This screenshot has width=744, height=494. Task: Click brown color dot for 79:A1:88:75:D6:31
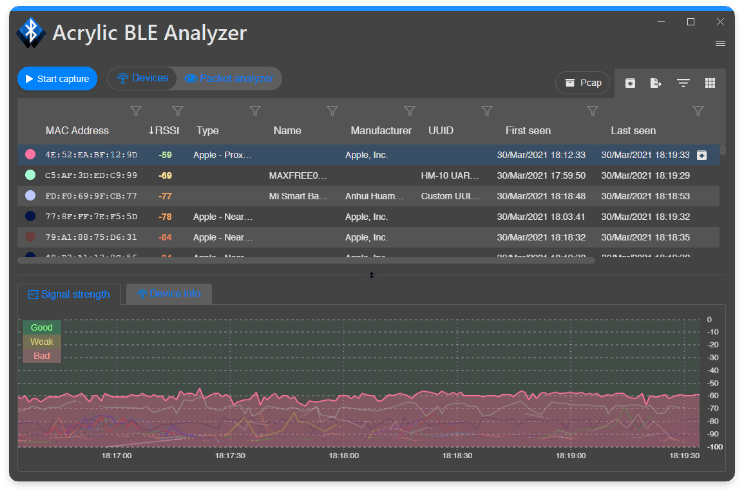point(30,236)
